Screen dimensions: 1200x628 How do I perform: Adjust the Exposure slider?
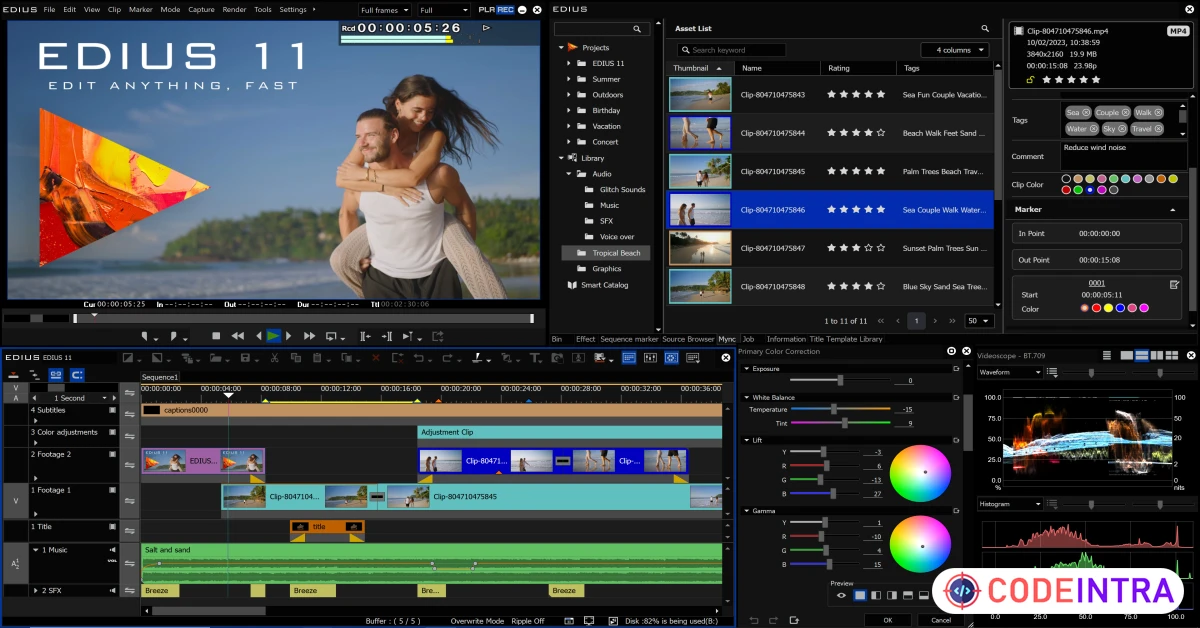pos(839,380)
